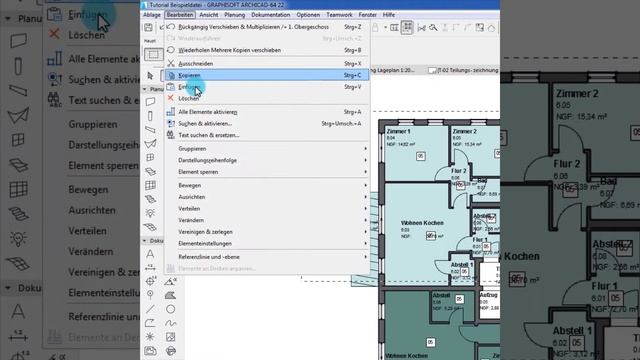Select the Hotspot tool in toolbox
The image size is (640, 360).
coord(150,337)
